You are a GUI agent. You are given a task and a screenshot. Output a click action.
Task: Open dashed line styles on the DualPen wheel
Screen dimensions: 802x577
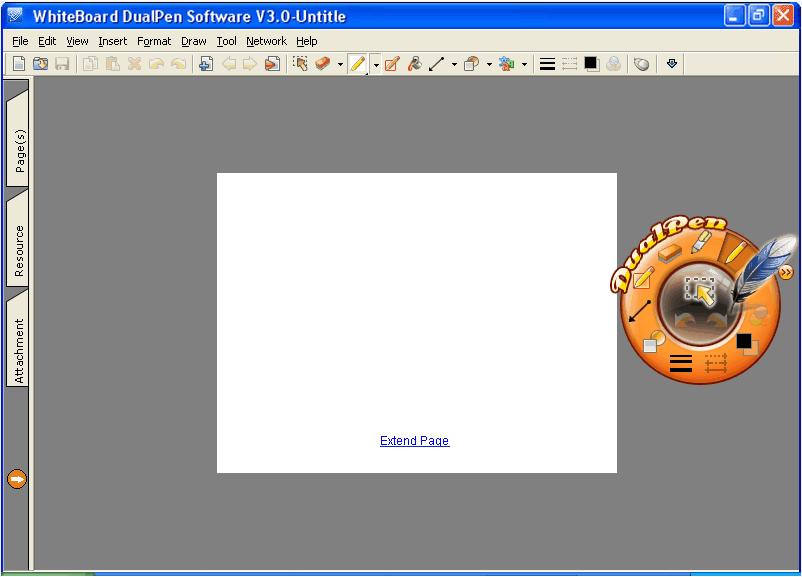pyautogui.click(x=716, y=363)
